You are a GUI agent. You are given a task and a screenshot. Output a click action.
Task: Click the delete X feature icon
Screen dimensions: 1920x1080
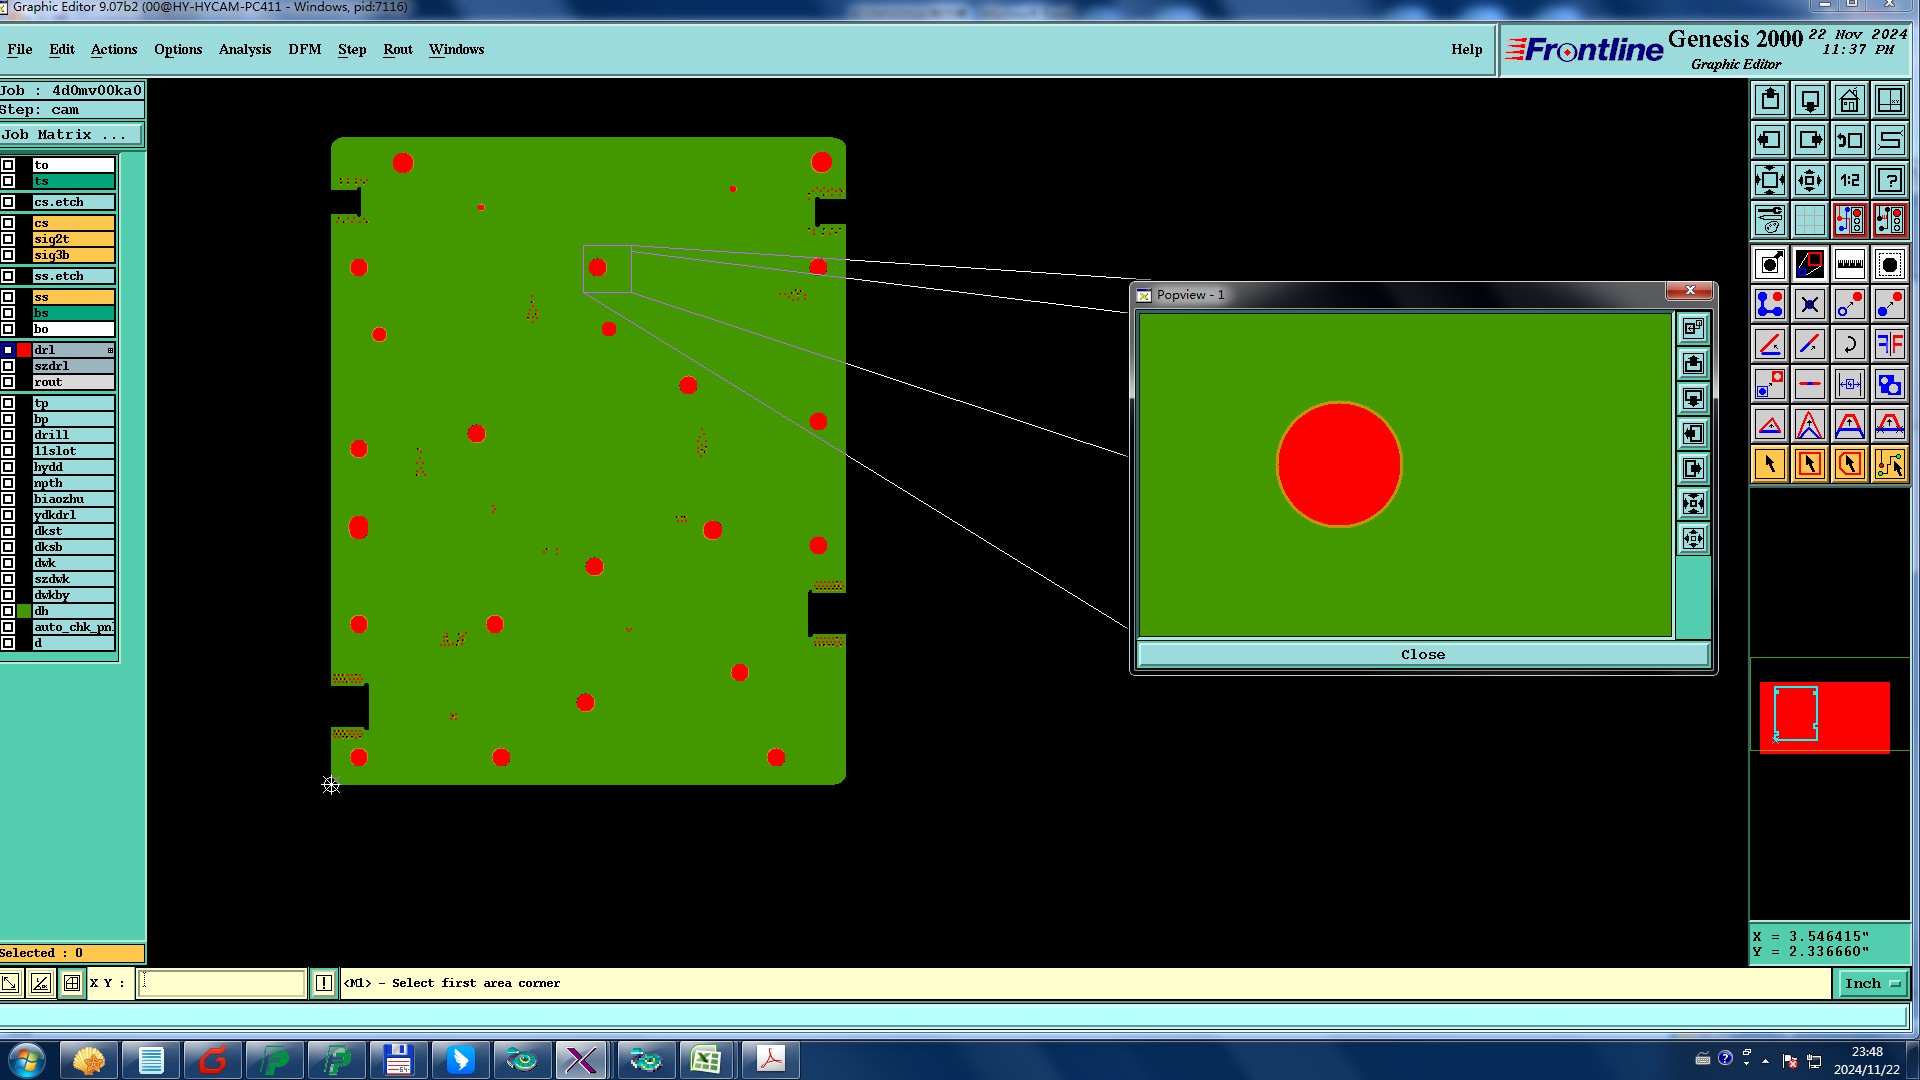click(1809, 305)
